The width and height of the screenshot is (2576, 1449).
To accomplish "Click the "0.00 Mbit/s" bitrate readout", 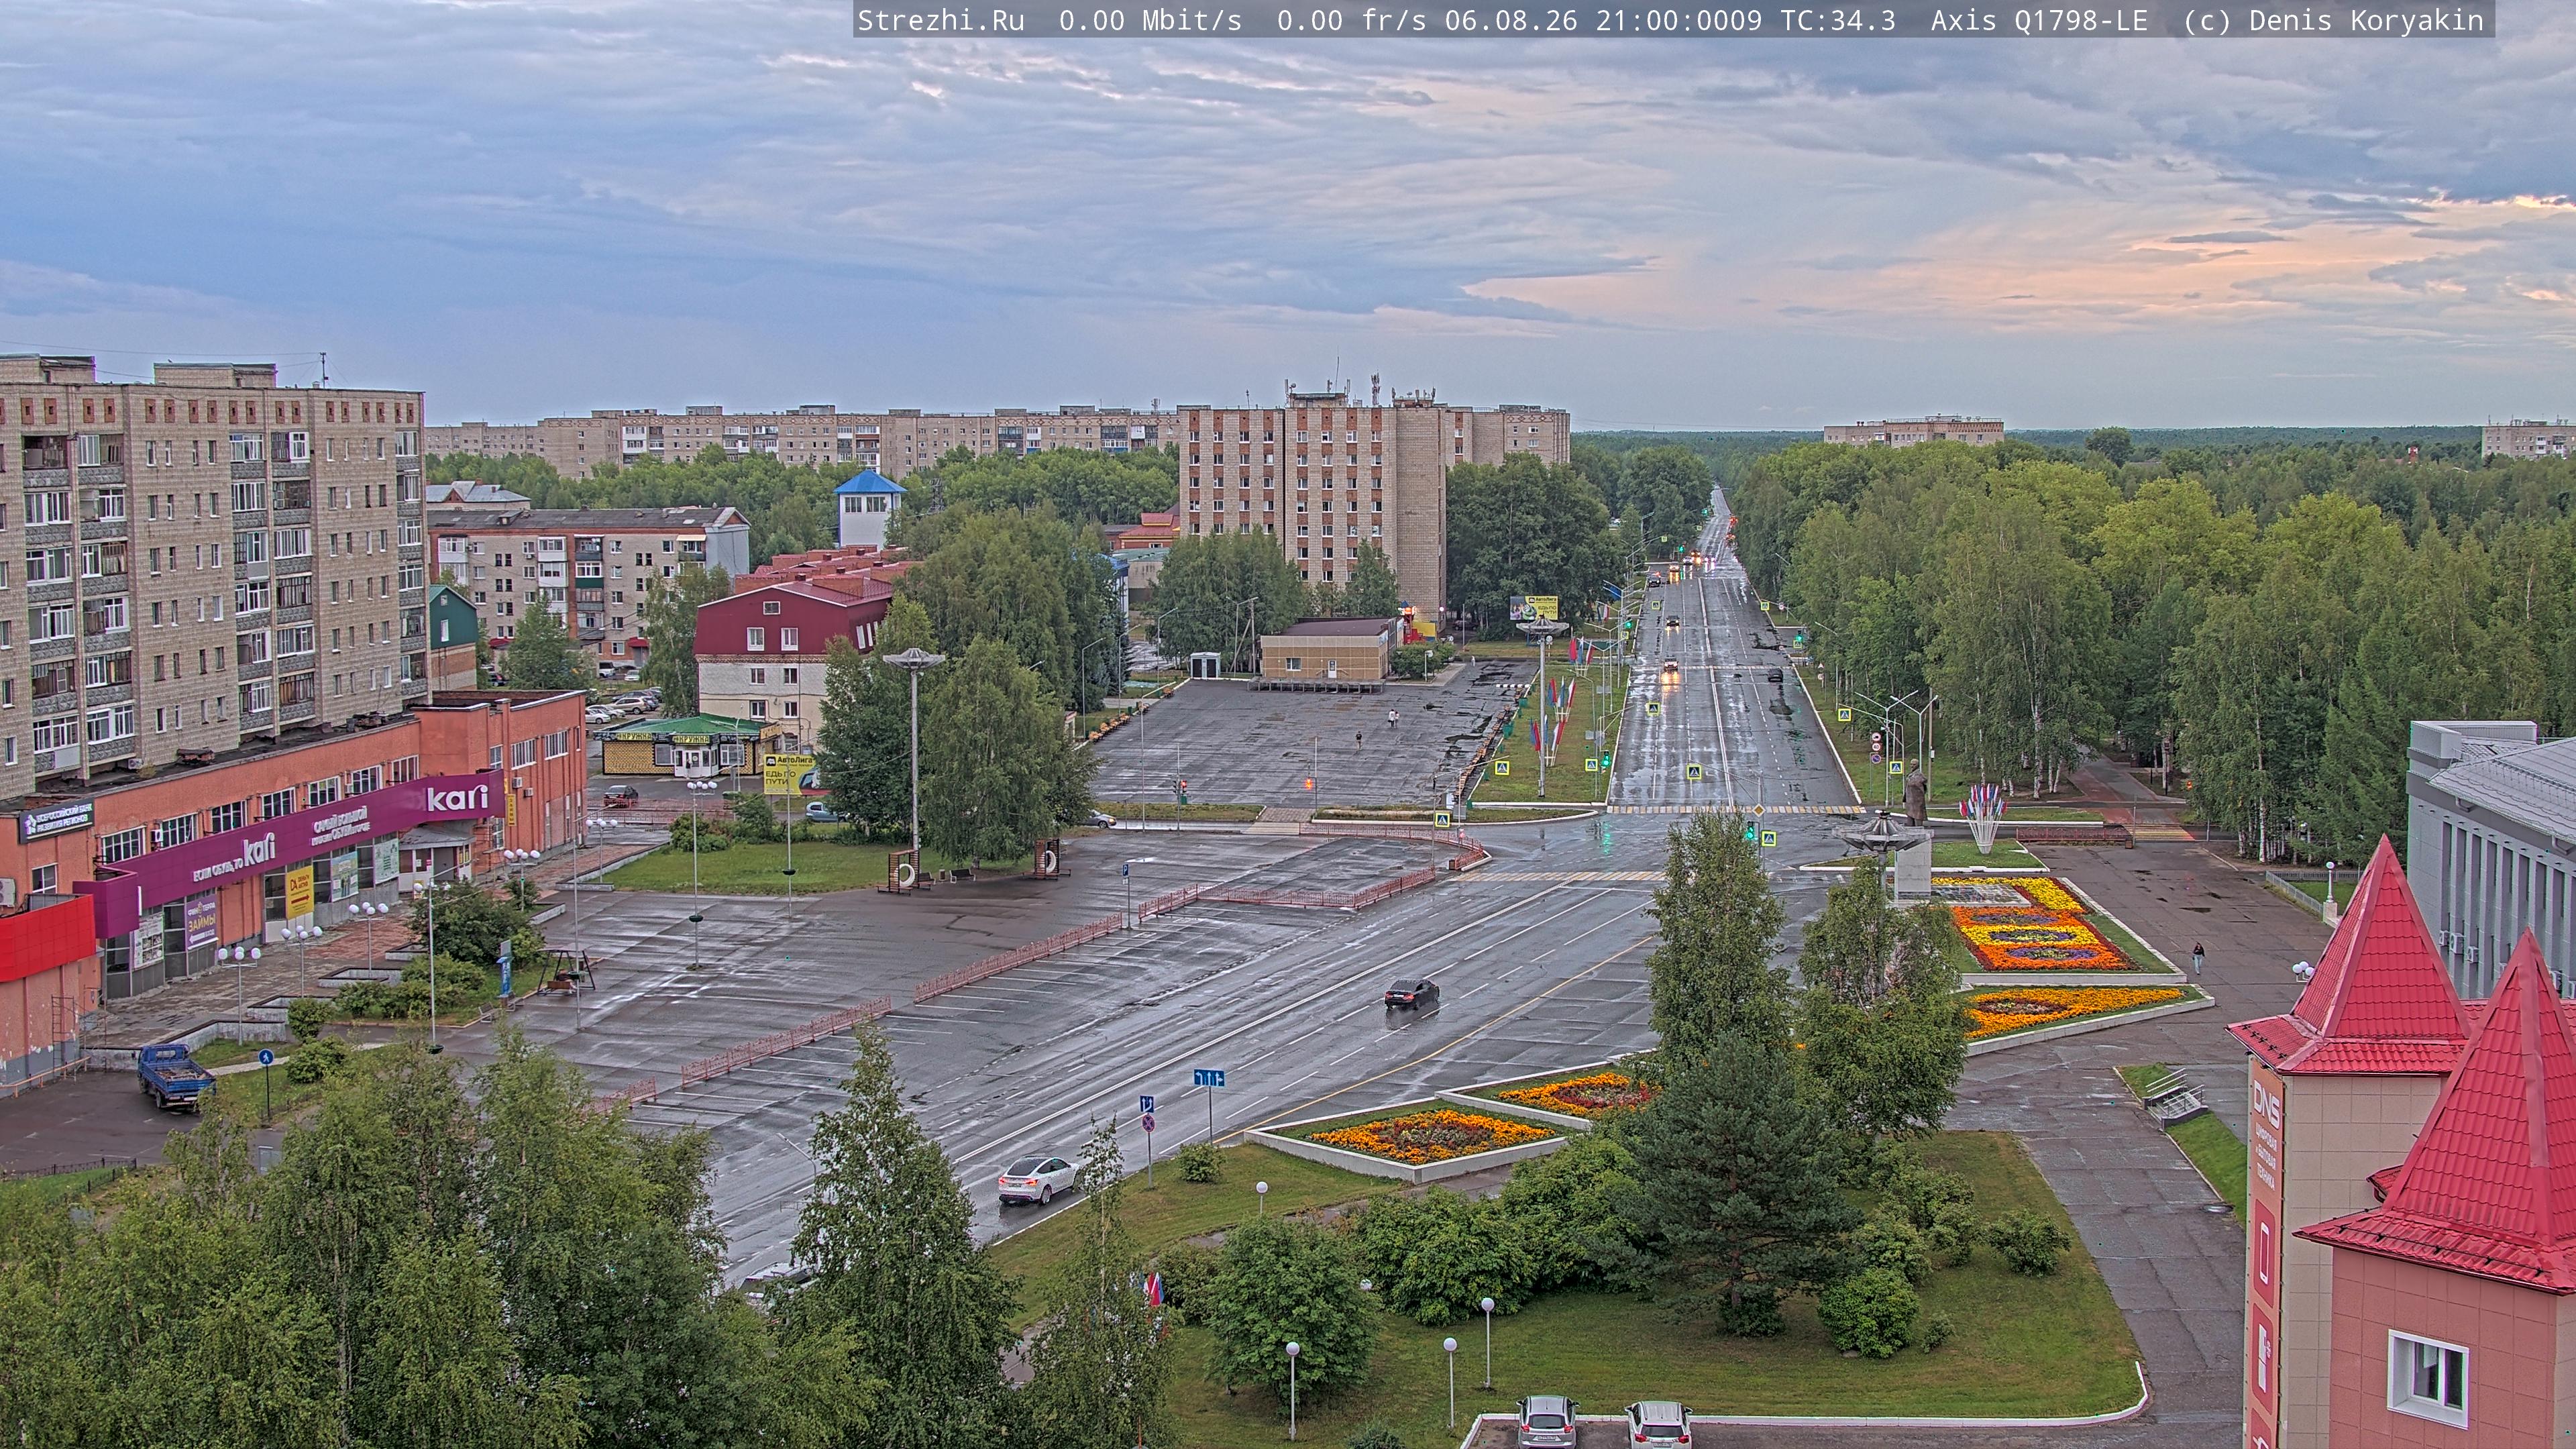I will 1150,21.
